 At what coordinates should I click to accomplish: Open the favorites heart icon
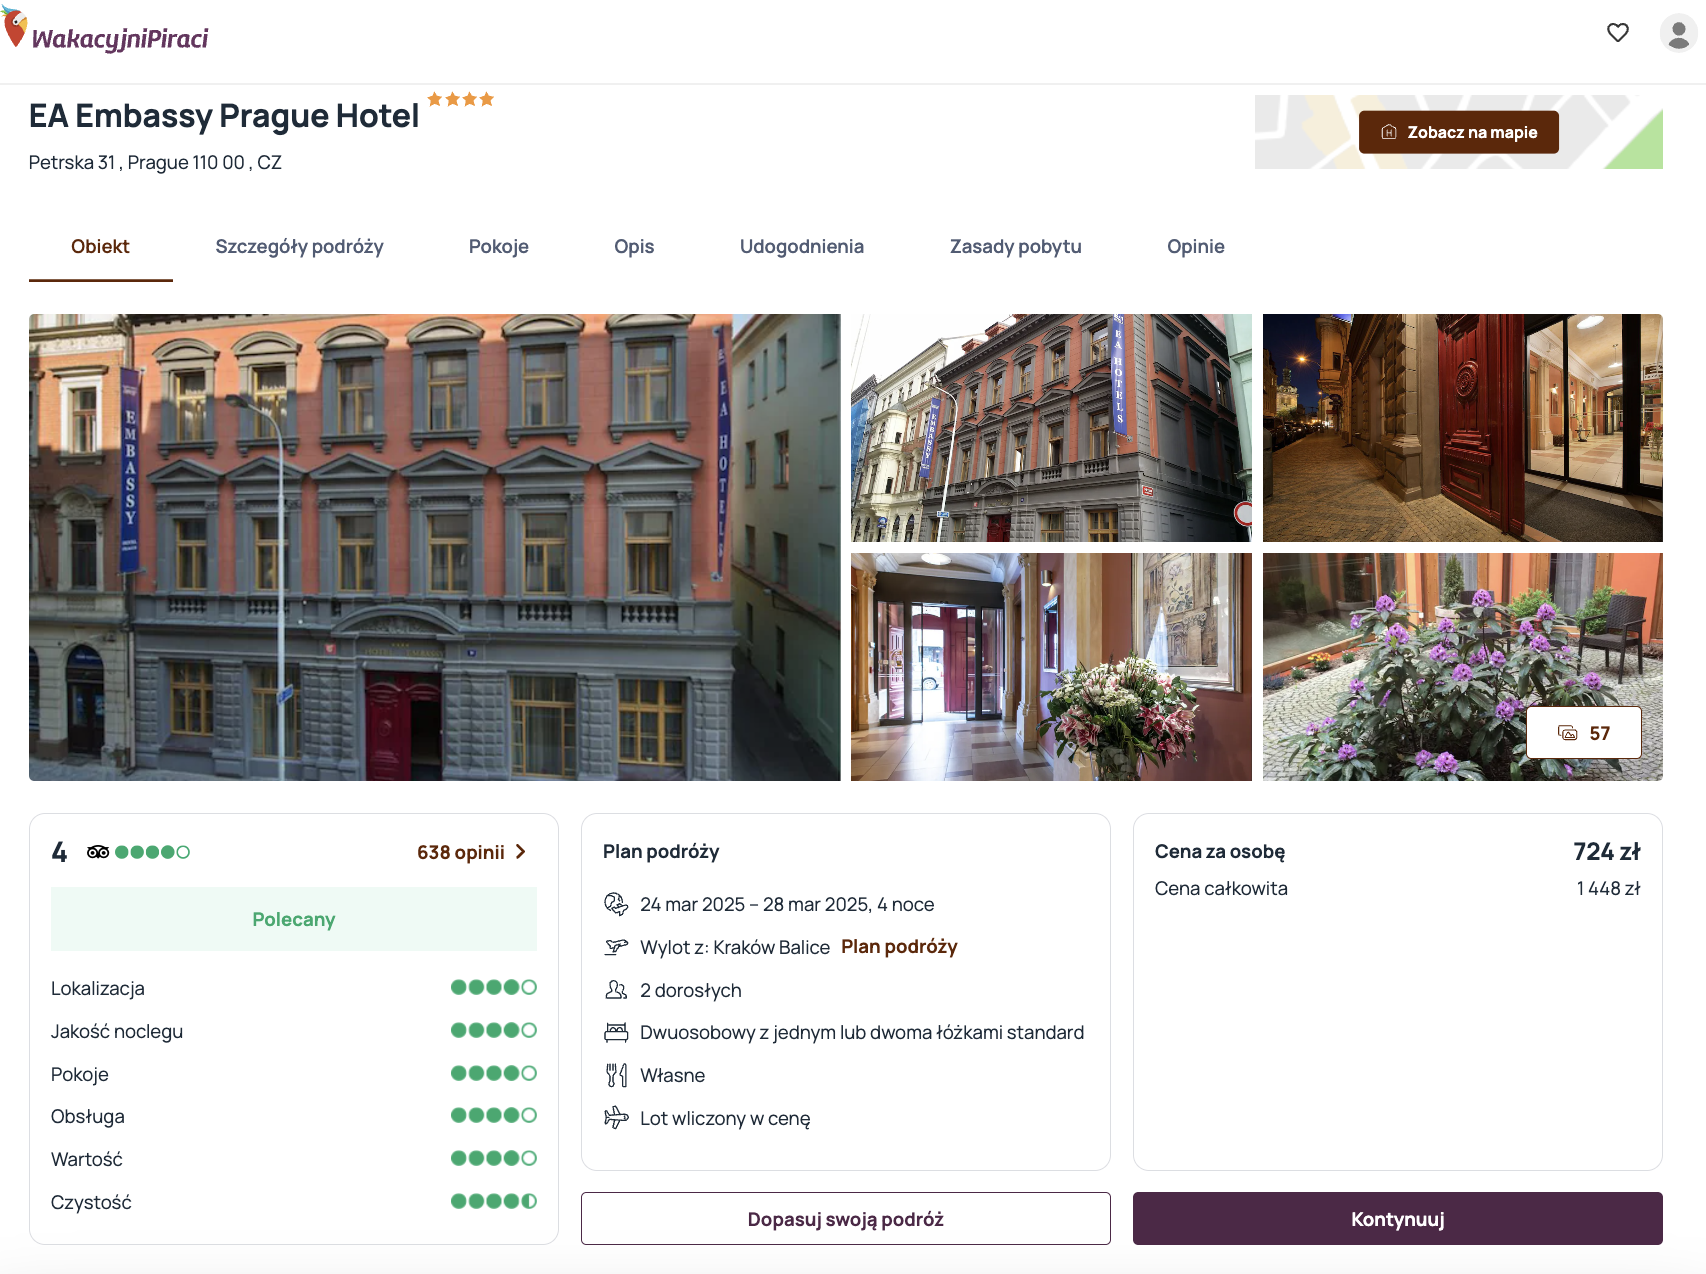[1618, 32]
